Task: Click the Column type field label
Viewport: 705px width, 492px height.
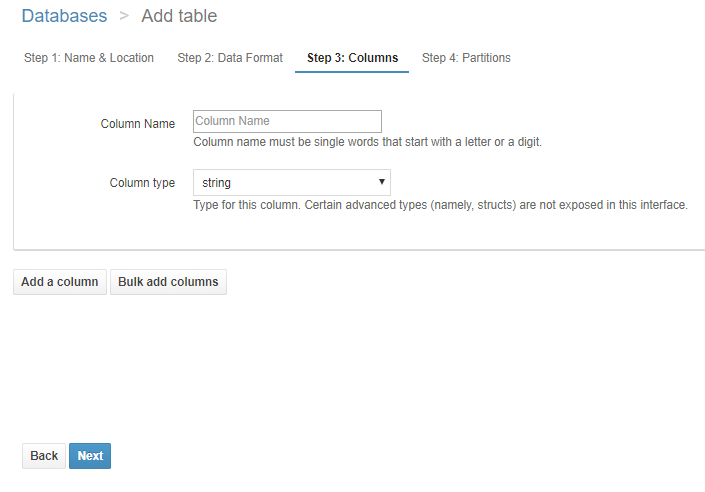Action: [x=142, y=183]
